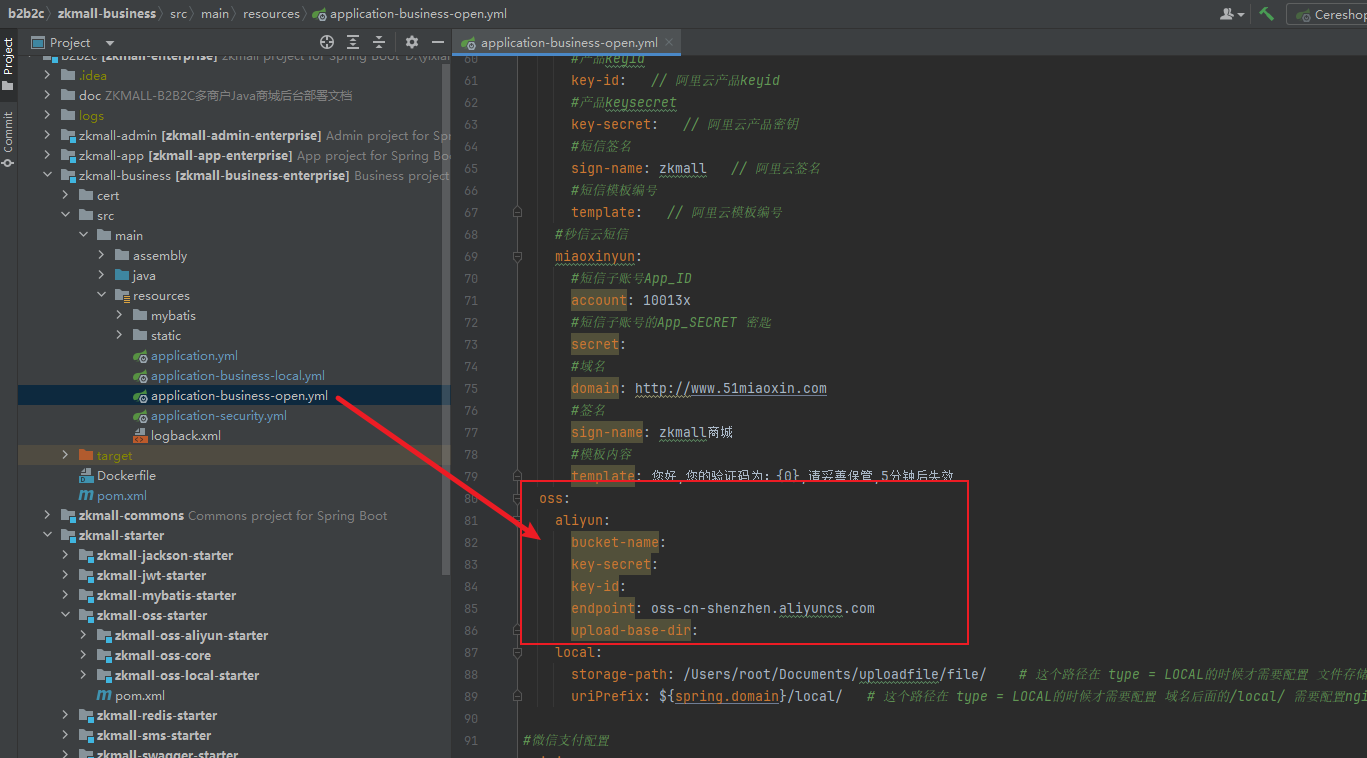Click the Expand All icon in Project panel

tap(353, 42)
